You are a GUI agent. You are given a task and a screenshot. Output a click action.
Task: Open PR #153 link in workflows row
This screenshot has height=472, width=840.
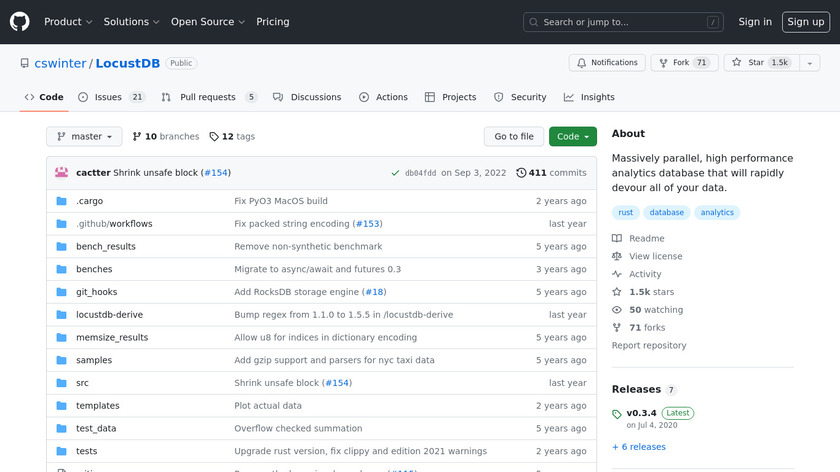368,223
